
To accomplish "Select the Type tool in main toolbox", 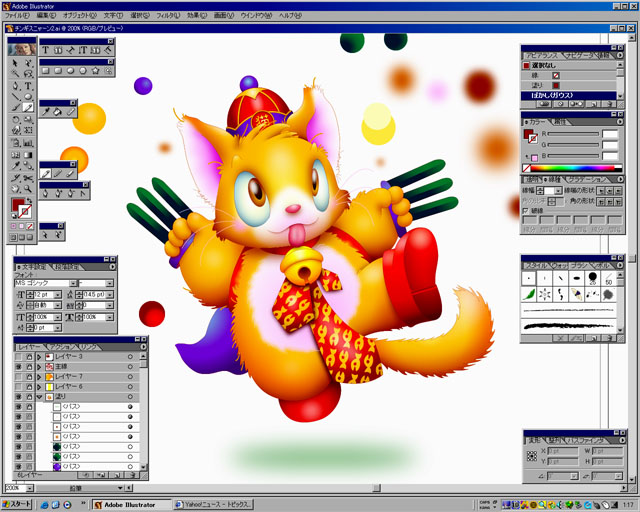I will (28, 86).
